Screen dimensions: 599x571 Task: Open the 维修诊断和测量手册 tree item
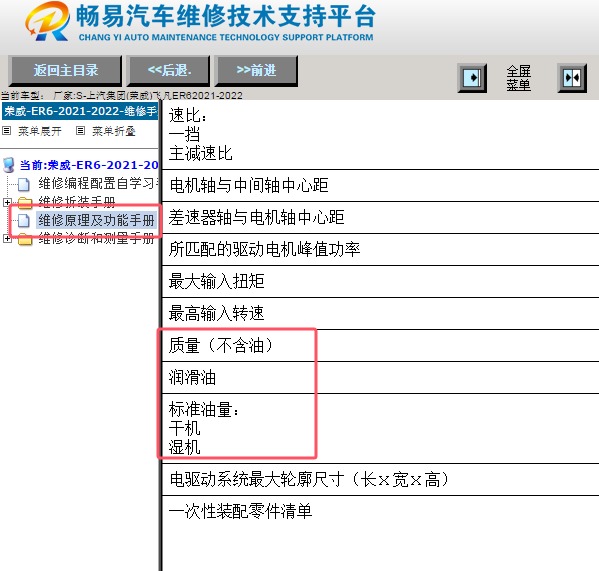coord(96,238)
